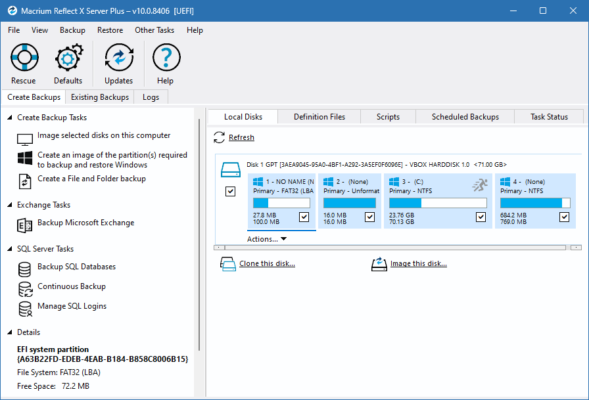Open the Defaults gear settings
The height and width of the screenshot is (400, 589).
69,57
